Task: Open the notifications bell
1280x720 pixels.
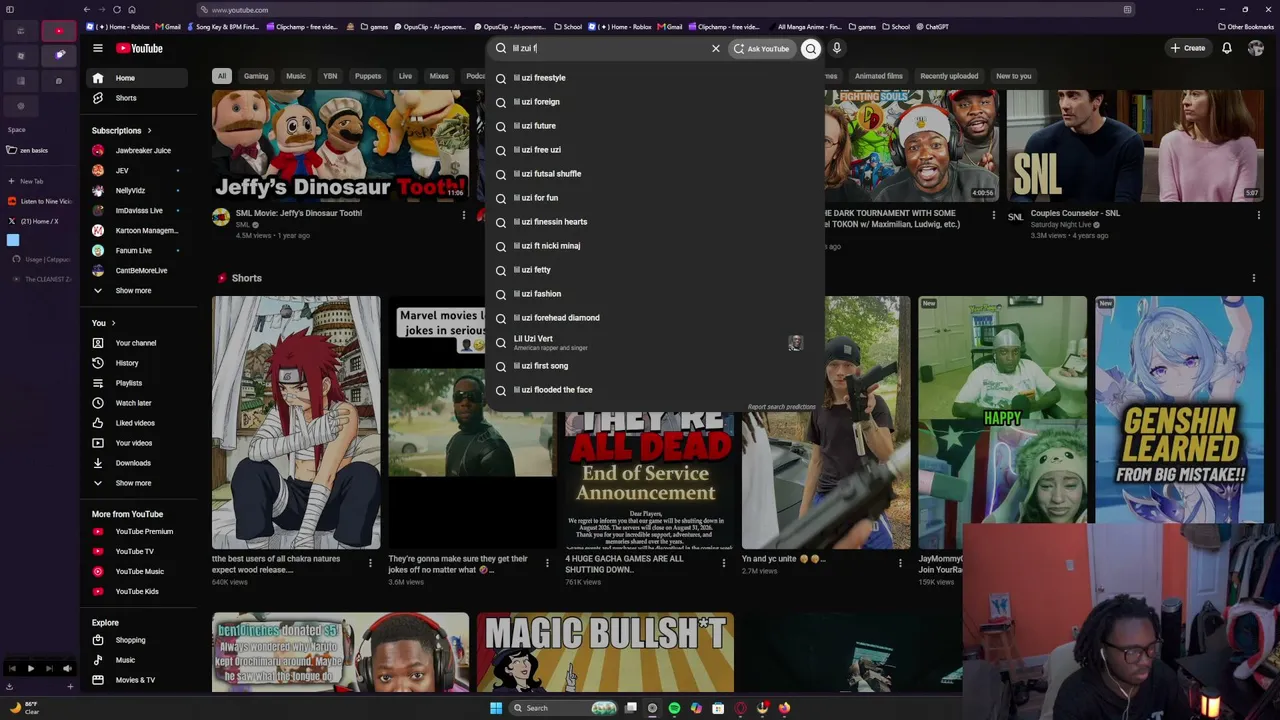Action: pyautogui.click(x=1227, y=48)
